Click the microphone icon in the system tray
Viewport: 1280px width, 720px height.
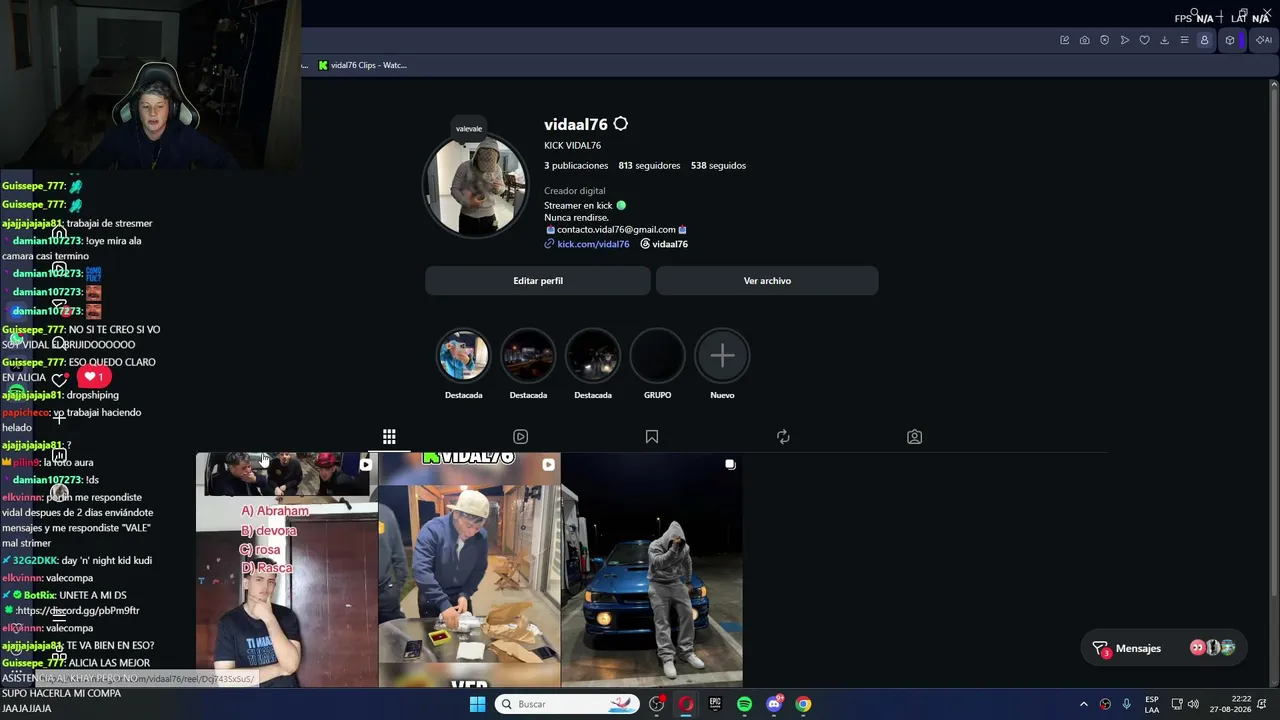click(x=1127, y=704)
